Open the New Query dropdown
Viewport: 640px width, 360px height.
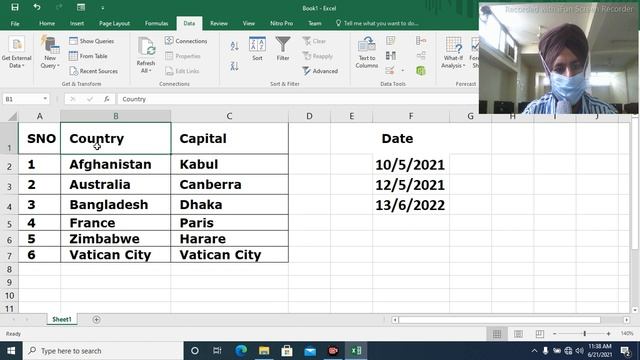[x=50, y=53]
